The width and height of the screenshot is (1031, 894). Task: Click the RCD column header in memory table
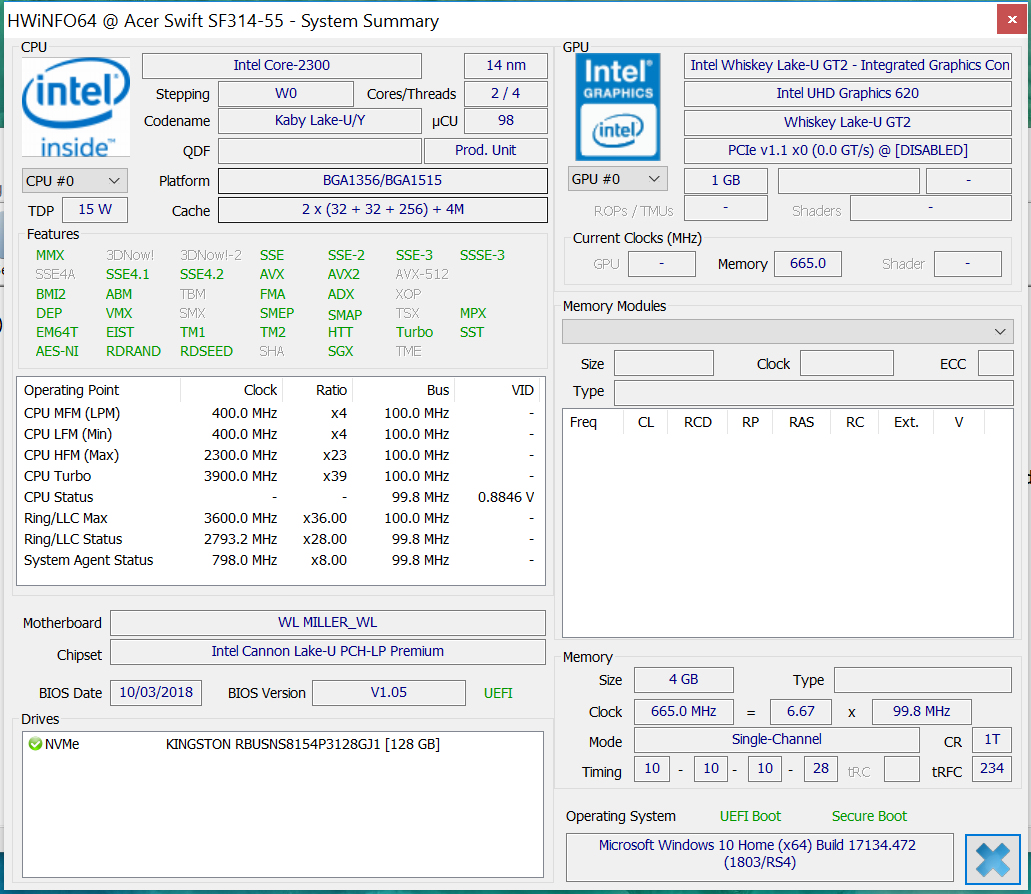(x=697, y=422)
